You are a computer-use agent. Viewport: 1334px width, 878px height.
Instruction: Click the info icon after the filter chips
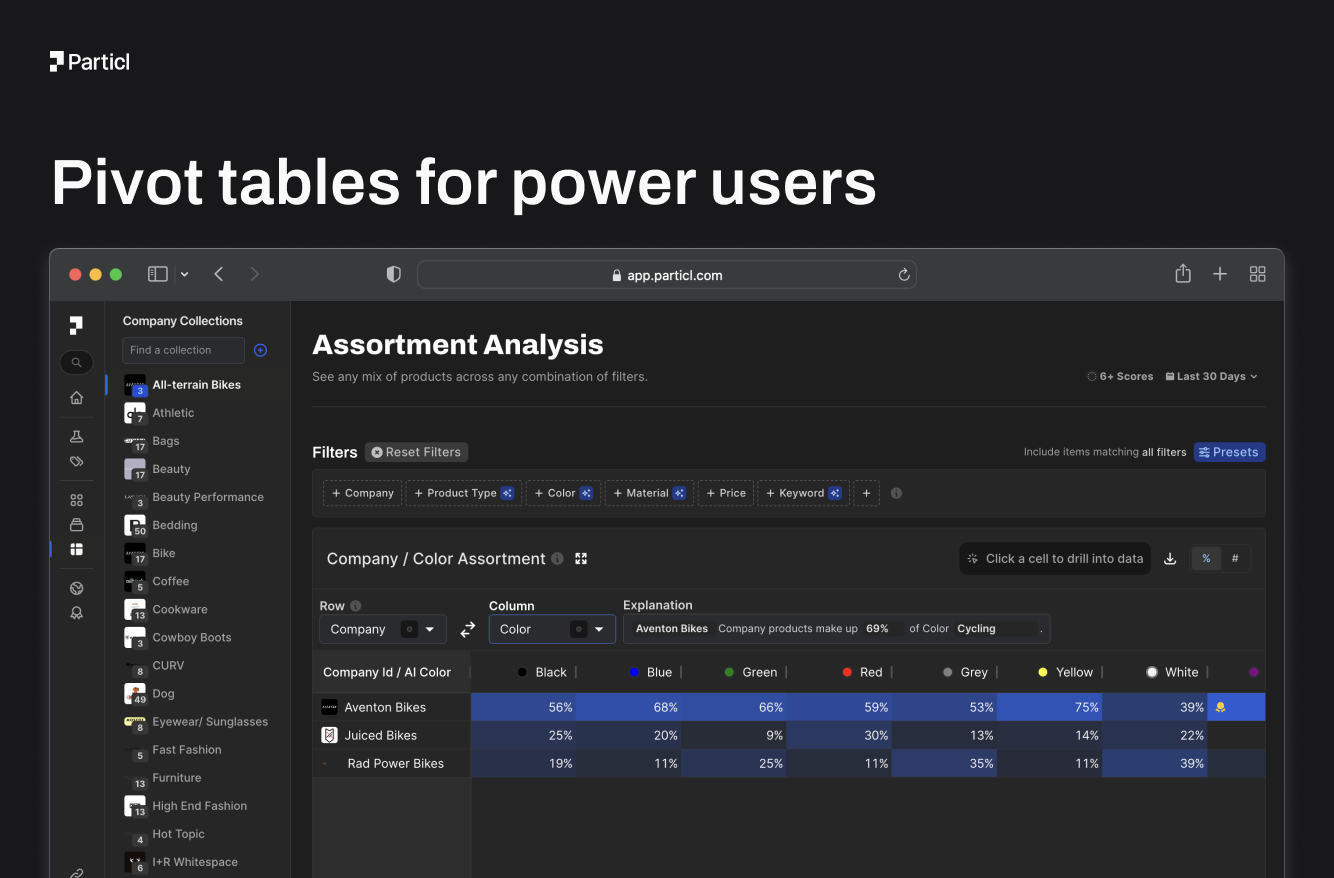pos(896,493)
